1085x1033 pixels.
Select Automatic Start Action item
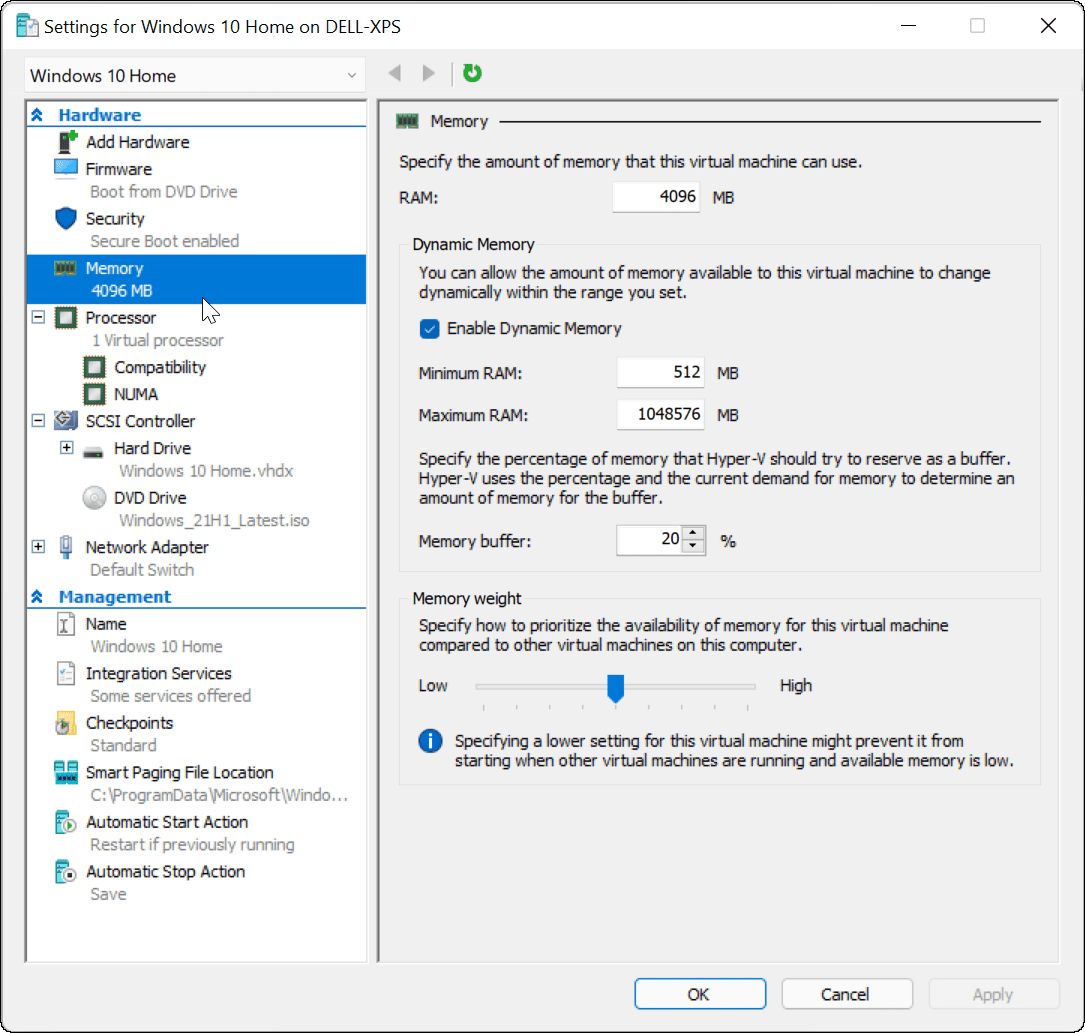click(167, 822)
